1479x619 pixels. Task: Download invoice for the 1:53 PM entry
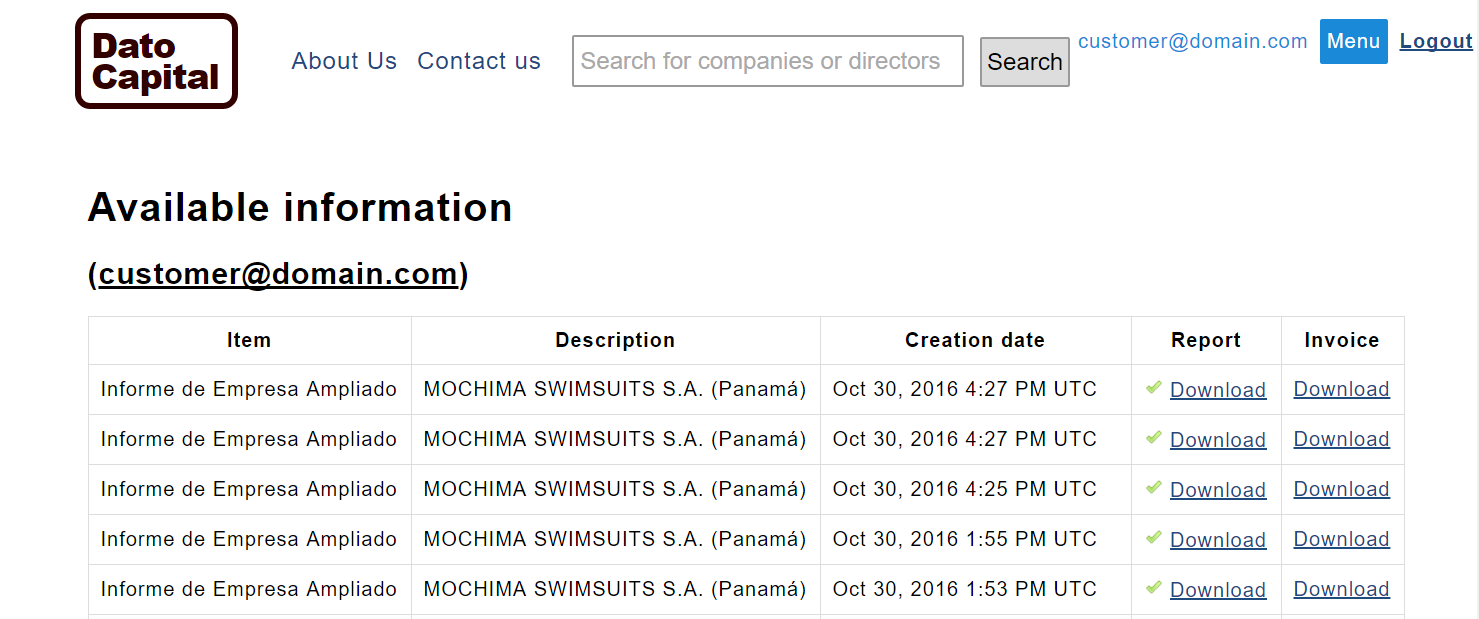point(1341,589)
